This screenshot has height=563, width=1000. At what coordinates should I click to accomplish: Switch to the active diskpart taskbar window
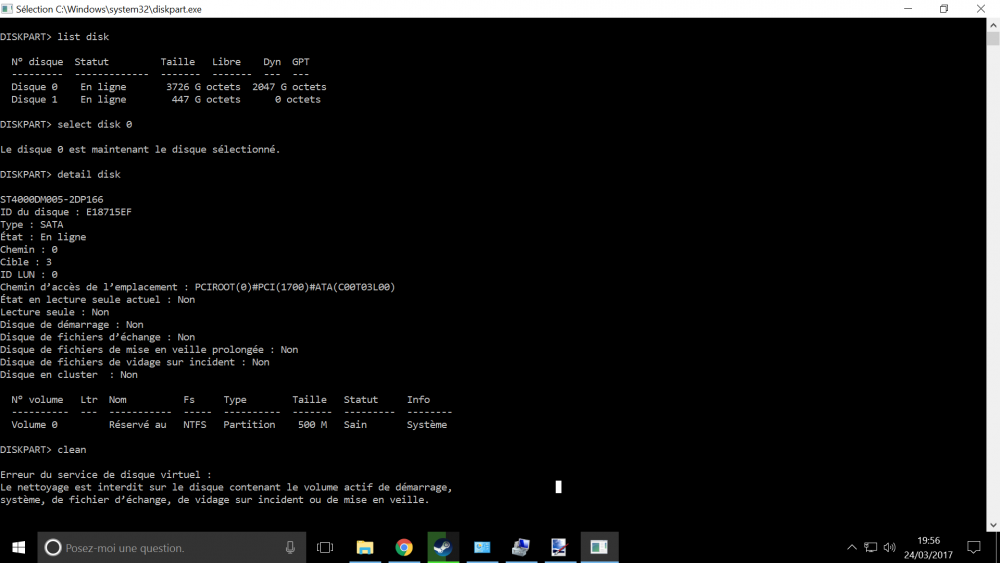click(x=599, y=547)
